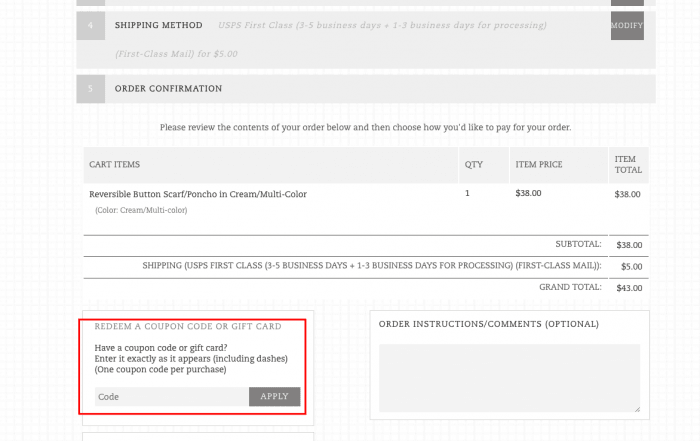Image resolution: width=700 pixels, height=441 pixels.
Task: Click the Item Price column header
Action: (x=538, y=164)
